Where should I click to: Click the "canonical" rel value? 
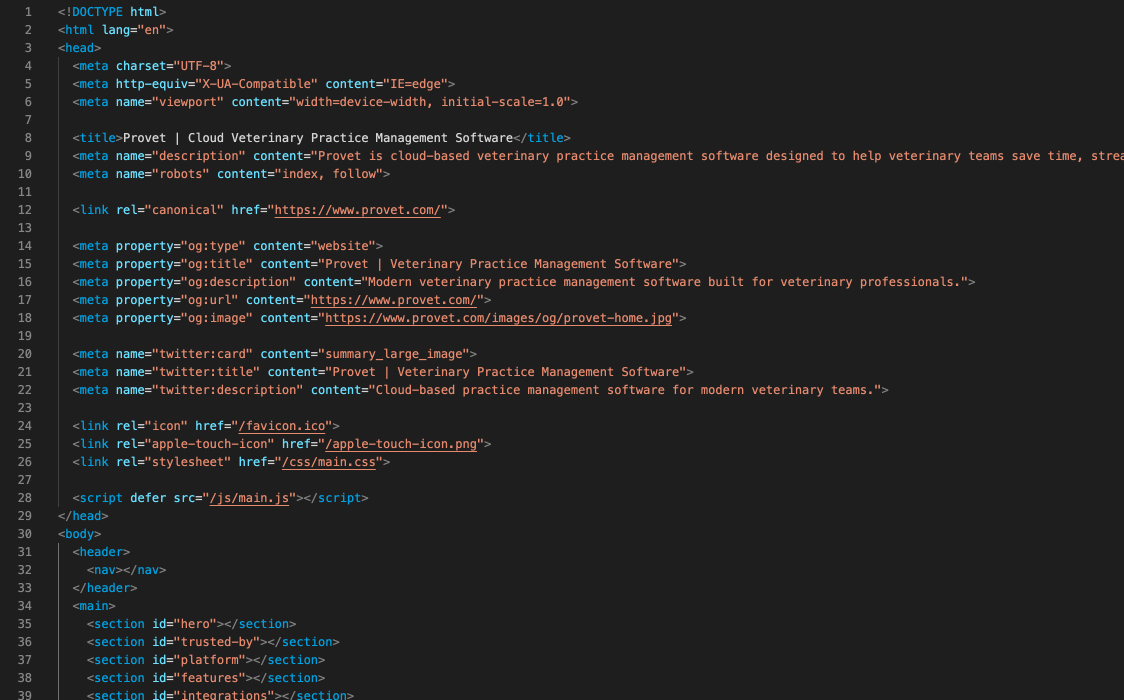184,210
